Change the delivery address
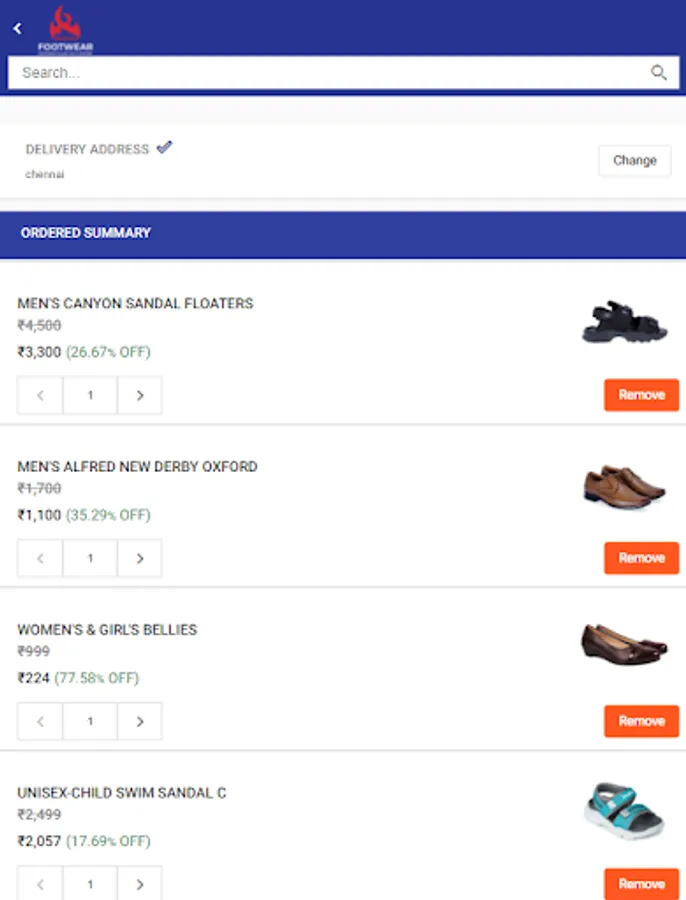 [634, 160]
